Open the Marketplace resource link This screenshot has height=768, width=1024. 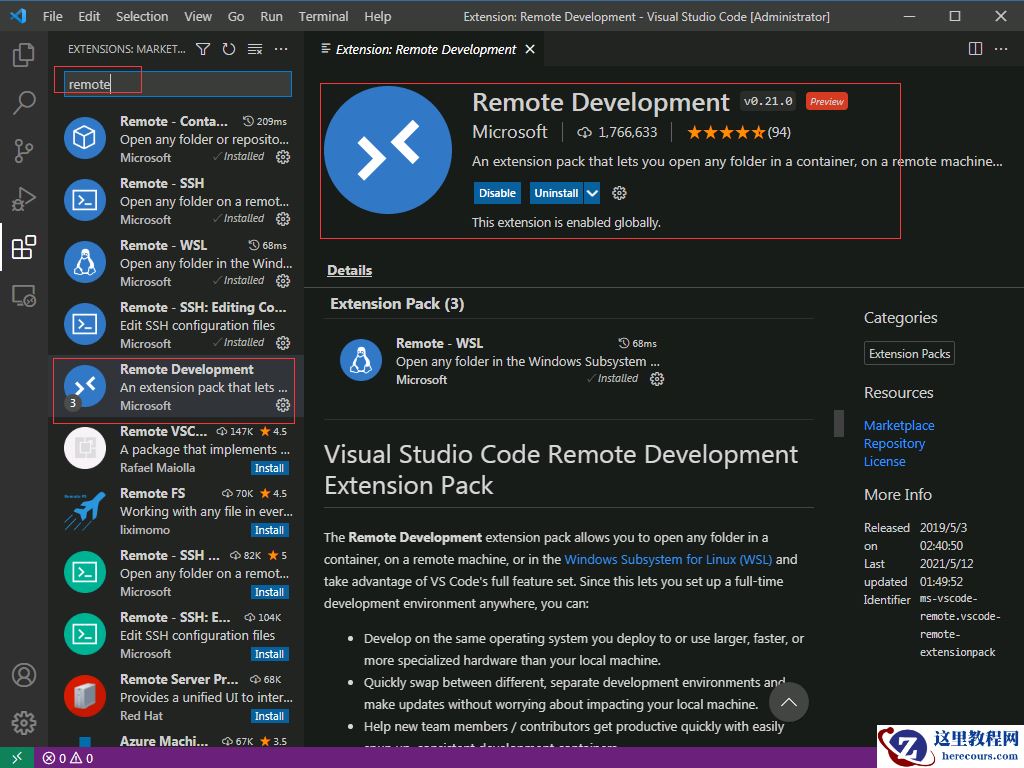[899, 425]
